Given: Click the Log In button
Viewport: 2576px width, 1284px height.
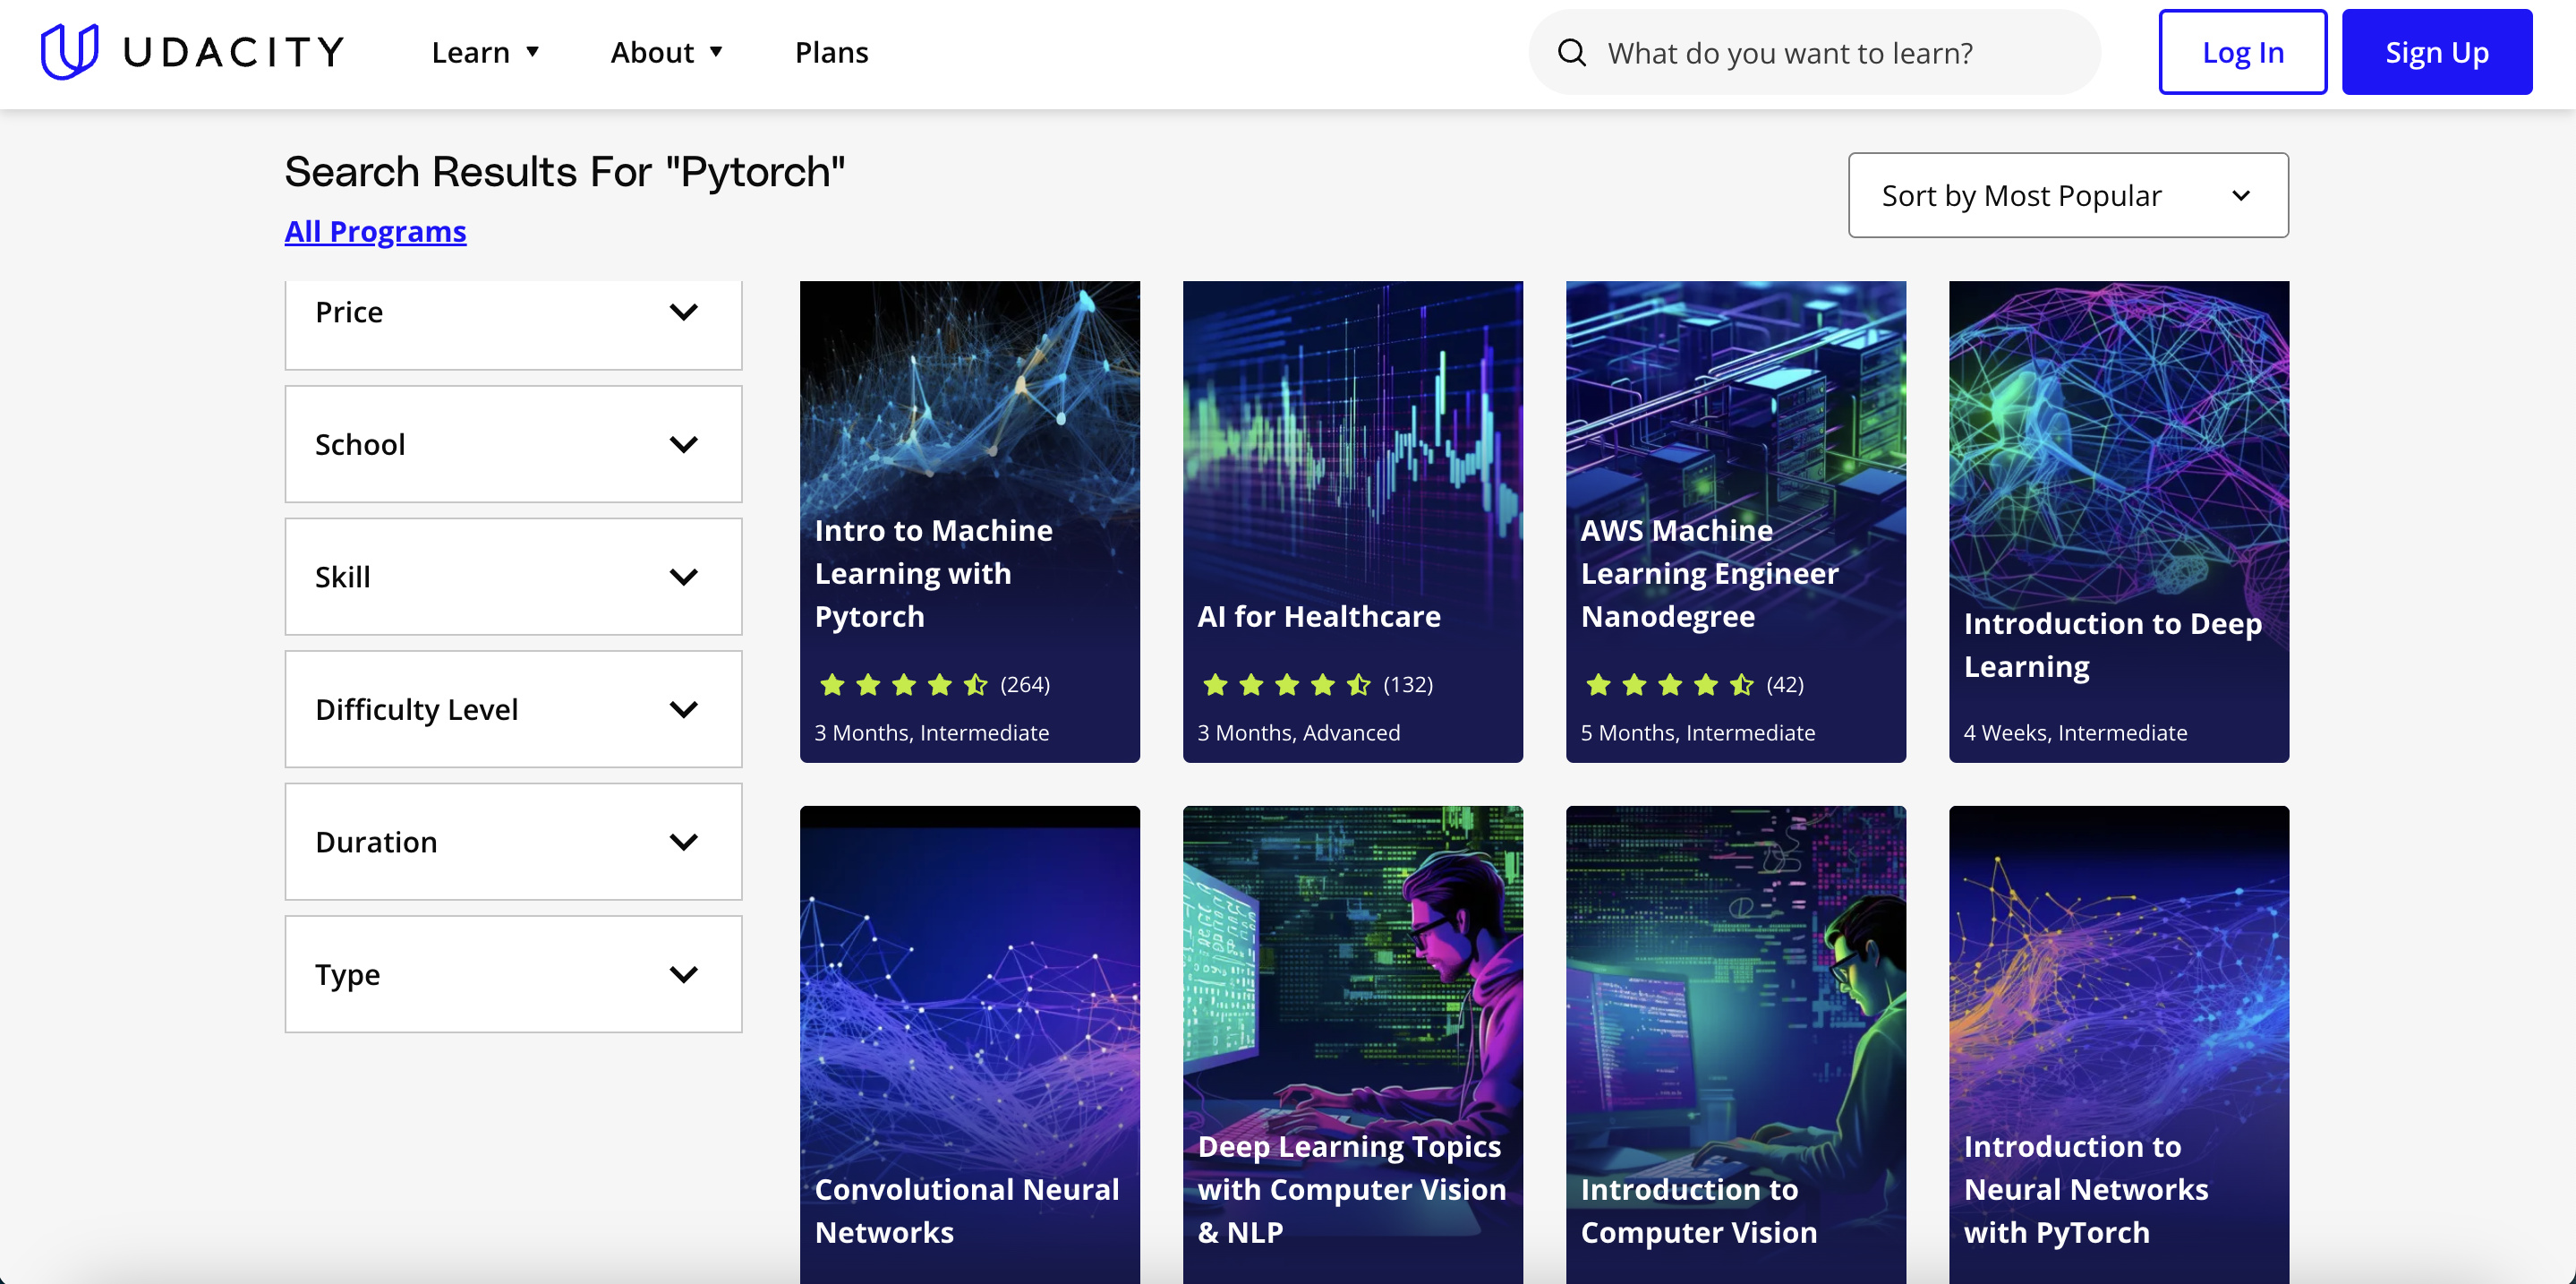Looking at the screenshot, I should pyautogui.click(x=2242, y=52).
